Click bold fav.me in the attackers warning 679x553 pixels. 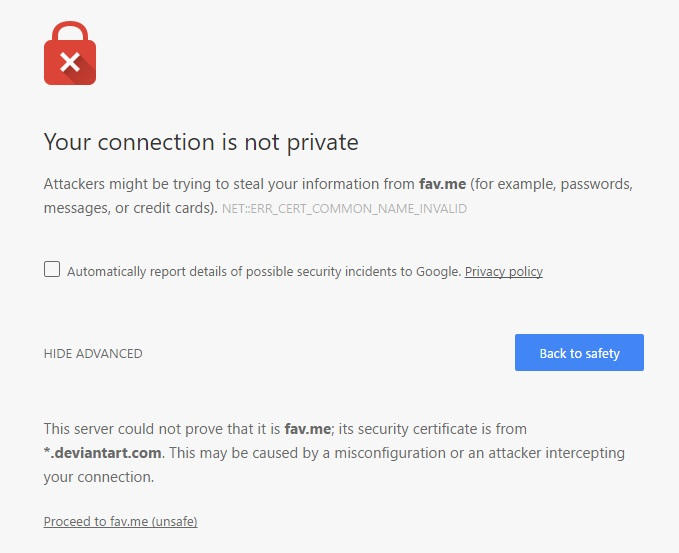(442, 184)
